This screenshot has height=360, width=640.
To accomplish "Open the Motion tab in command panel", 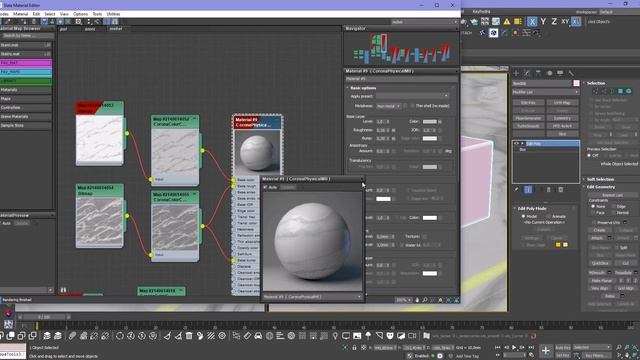I will point(549,73).
